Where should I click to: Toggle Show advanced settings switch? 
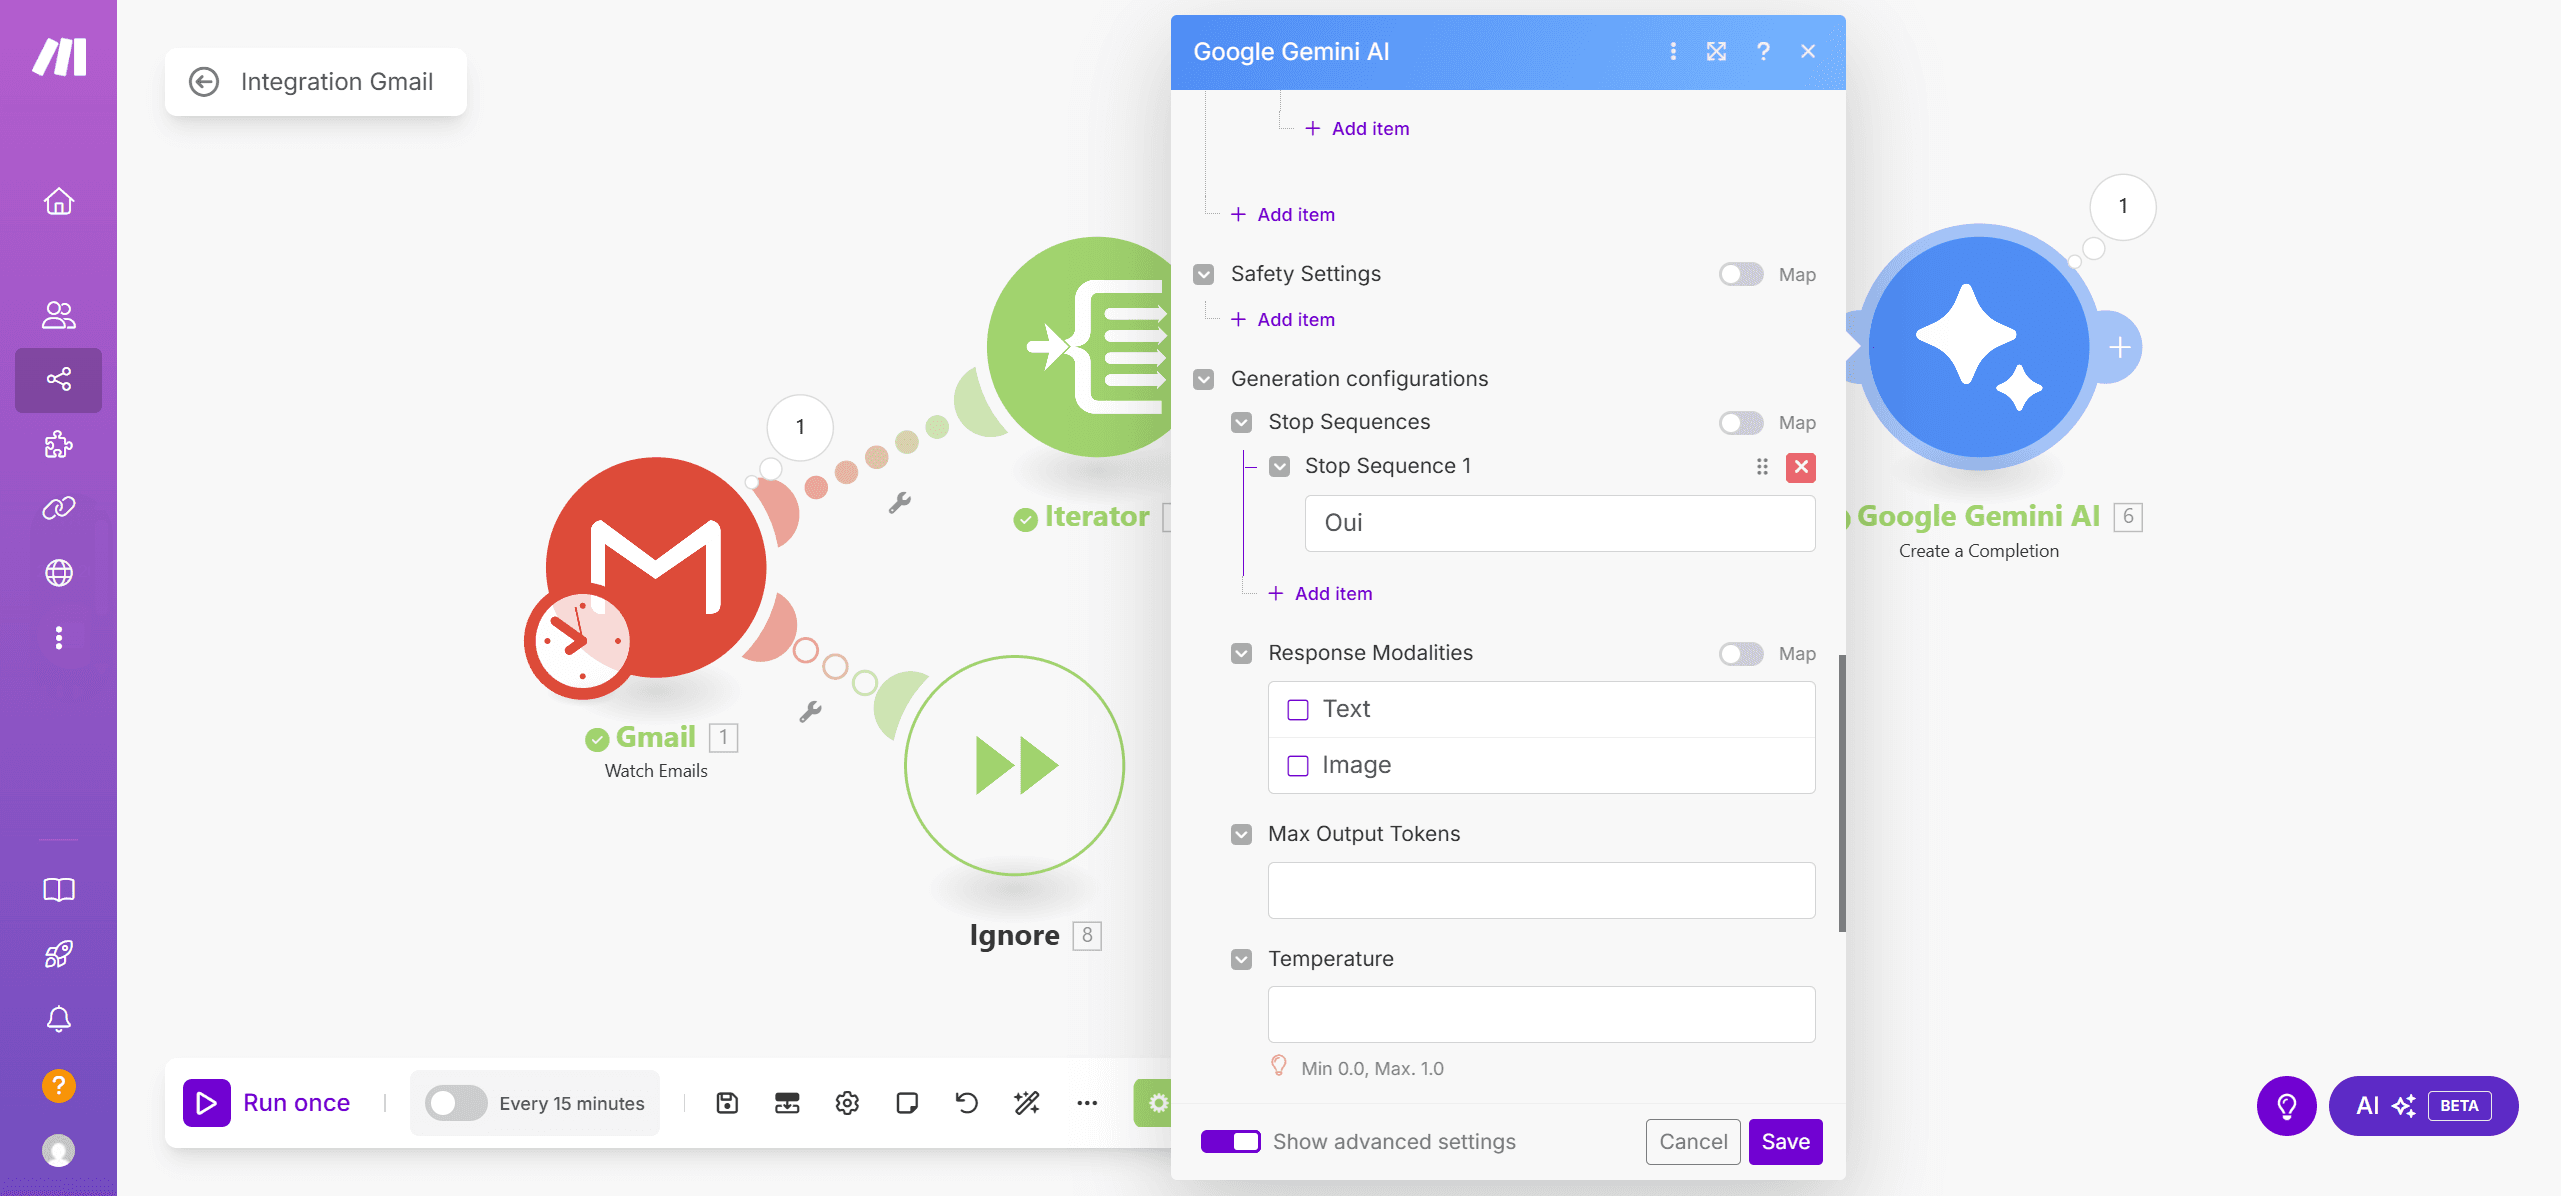coord(1231,1142)
